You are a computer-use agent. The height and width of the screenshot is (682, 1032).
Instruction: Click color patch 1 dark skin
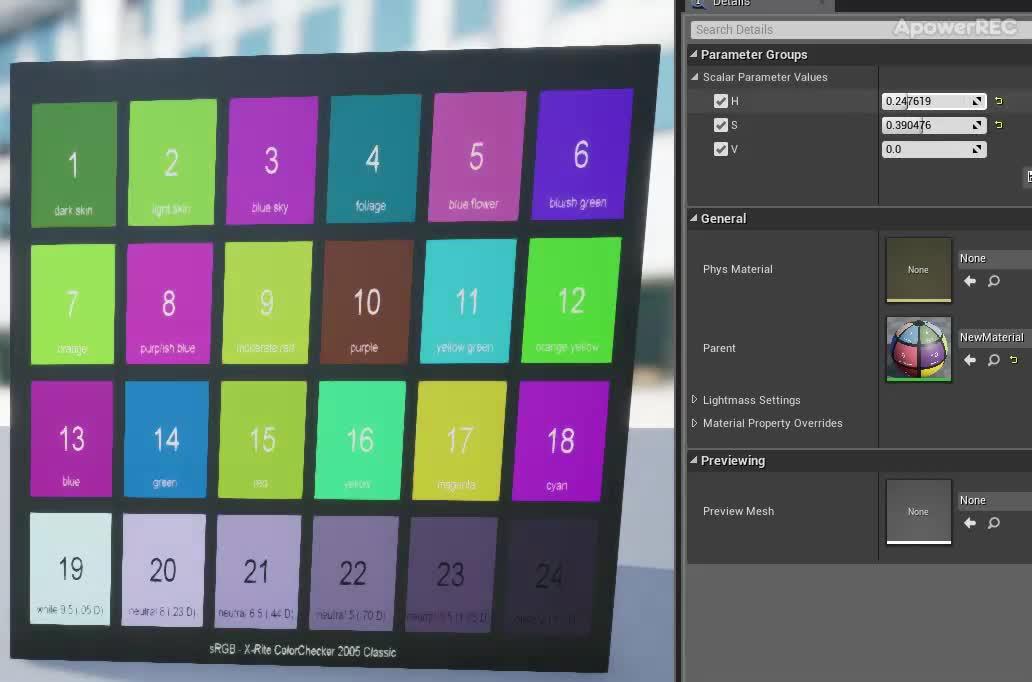(x=74, y=165)
